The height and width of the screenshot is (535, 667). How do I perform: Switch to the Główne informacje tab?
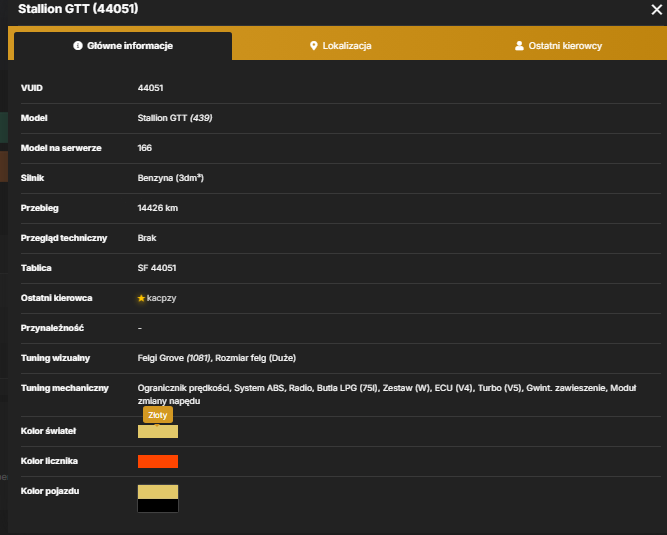coord(123,46)
